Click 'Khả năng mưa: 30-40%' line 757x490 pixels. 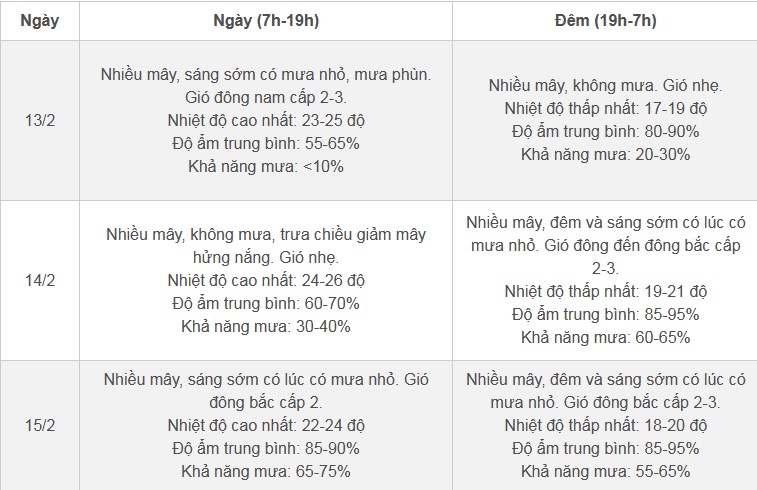pyautogui.click(x=265, y=326)
